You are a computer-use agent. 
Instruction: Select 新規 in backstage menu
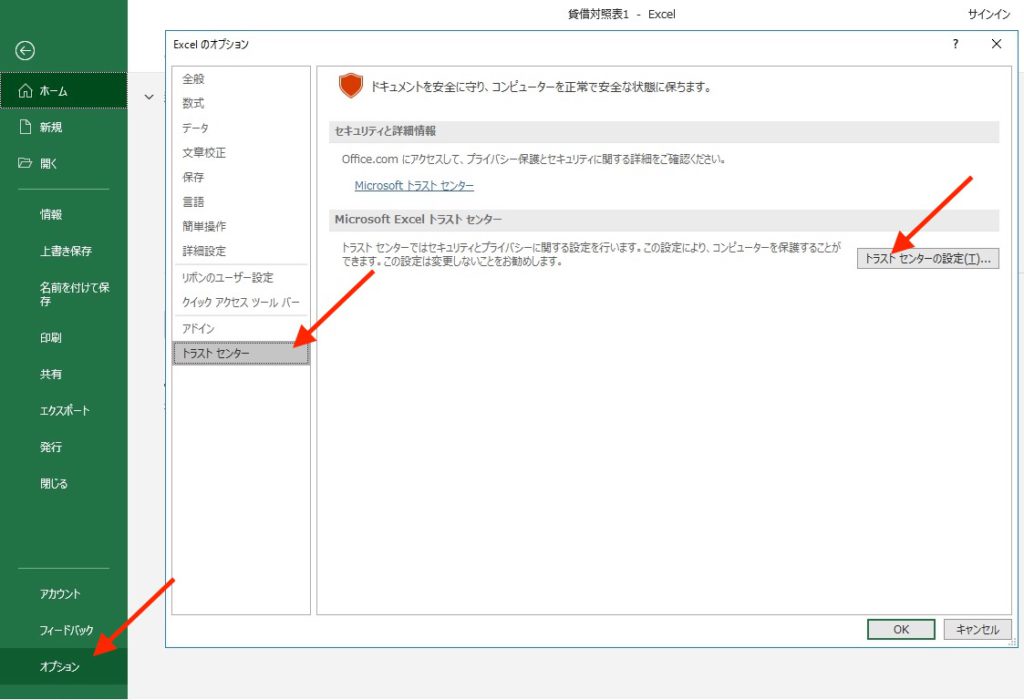point(63,127)
